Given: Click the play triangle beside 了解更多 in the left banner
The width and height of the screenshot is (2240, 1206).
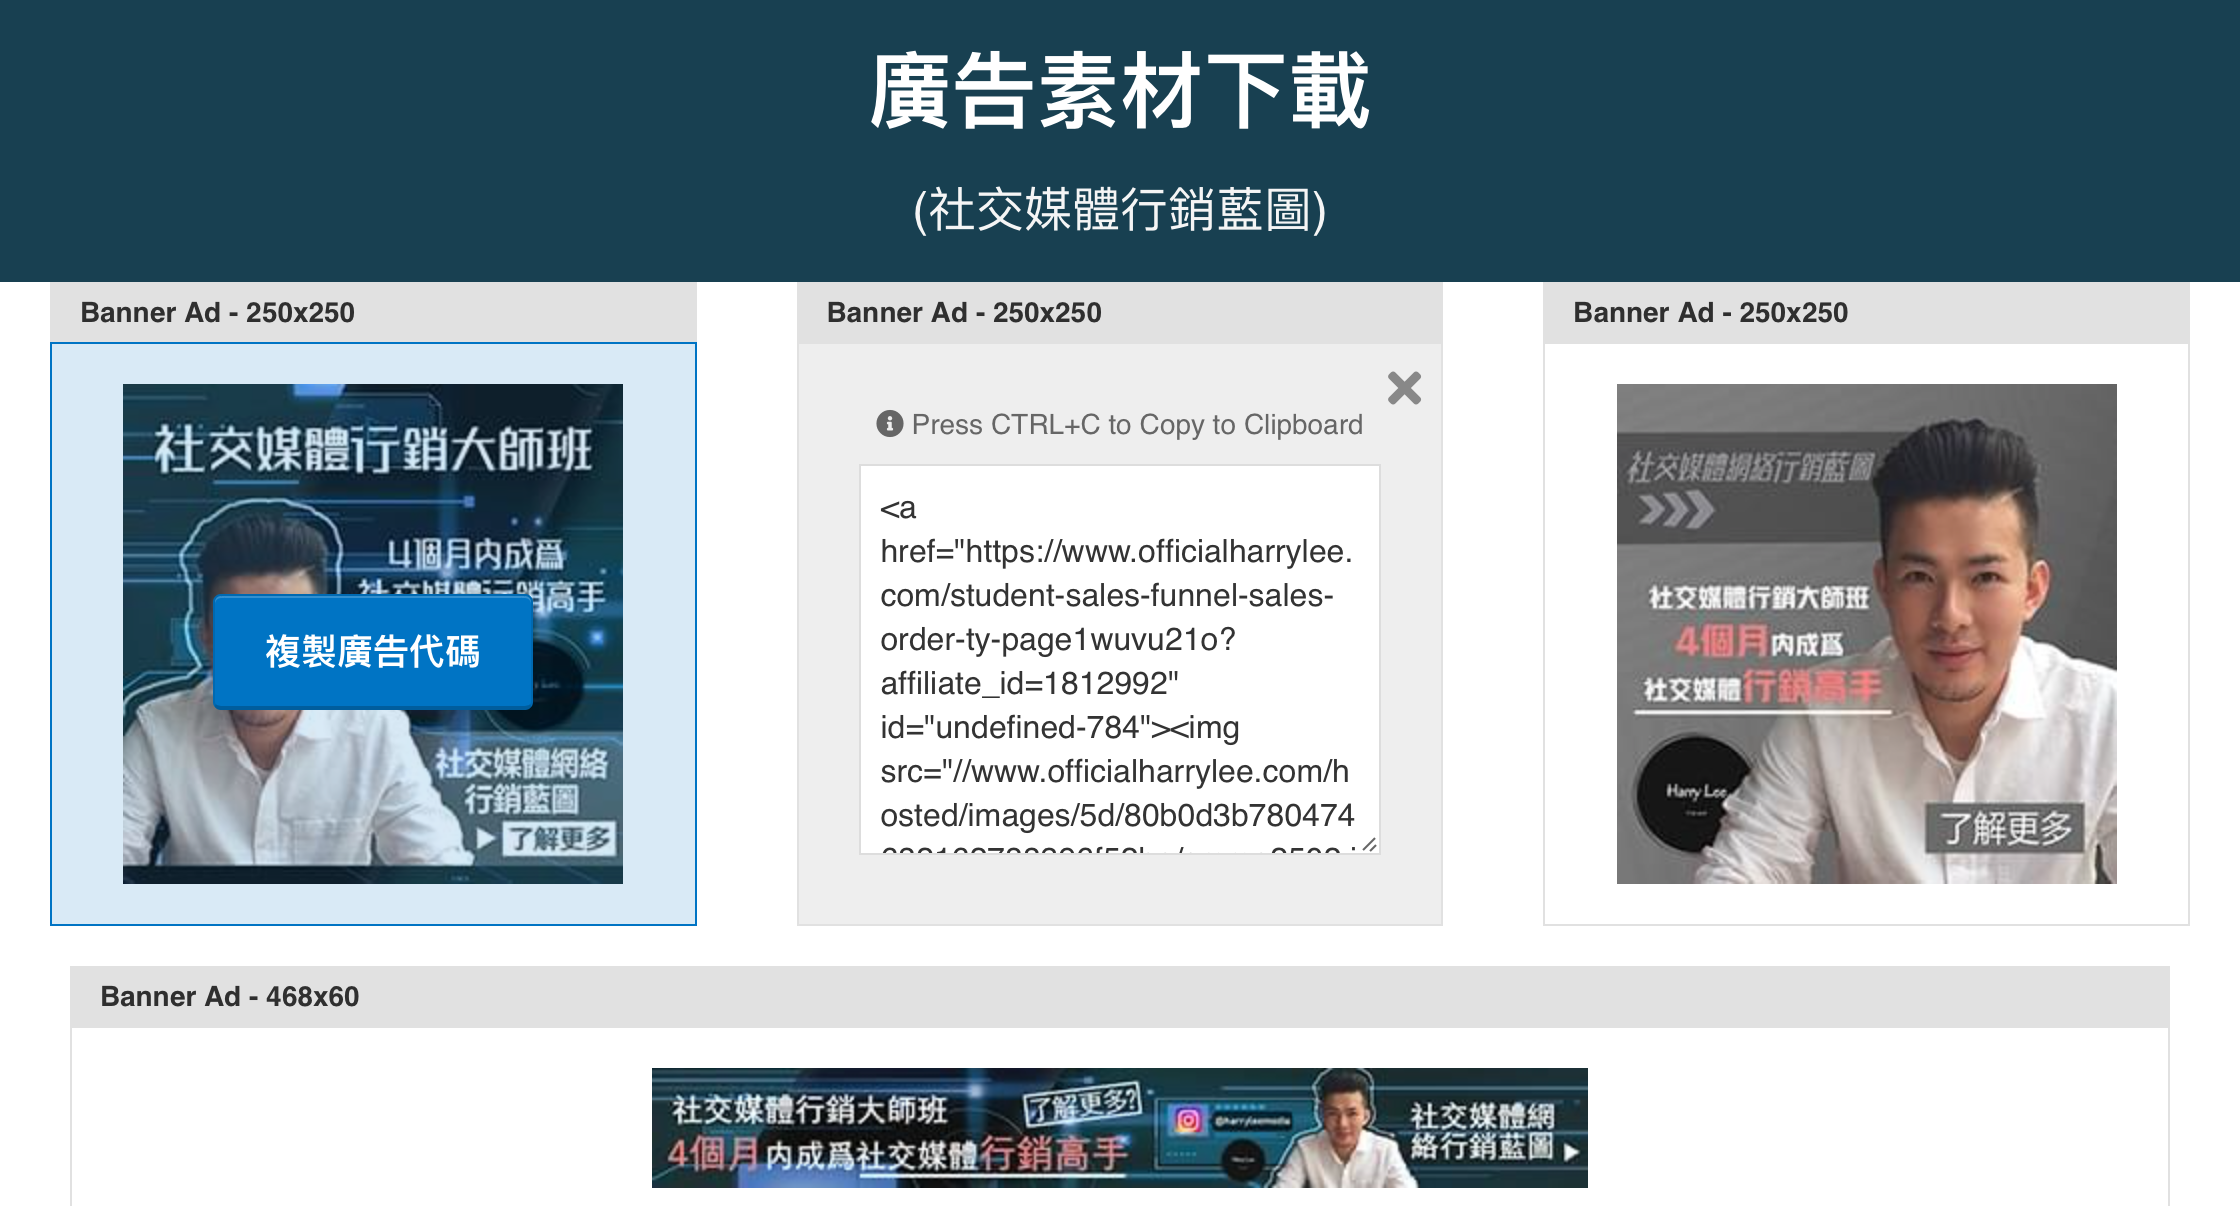Looking at the screenshot, I should click(489, 840).
